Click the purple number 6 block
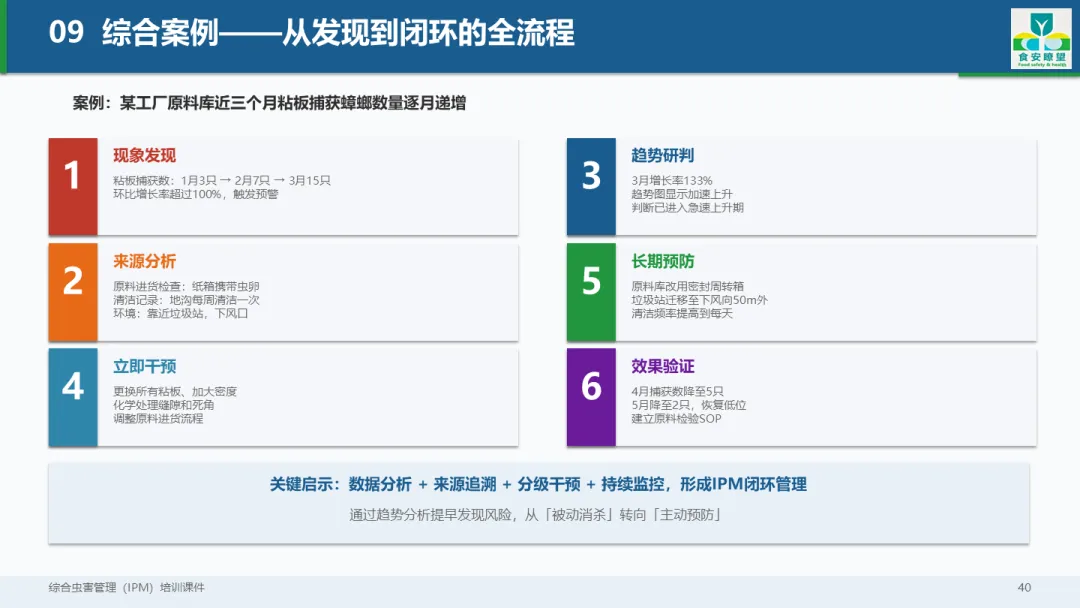1080x608 pixels. point(591,397)
